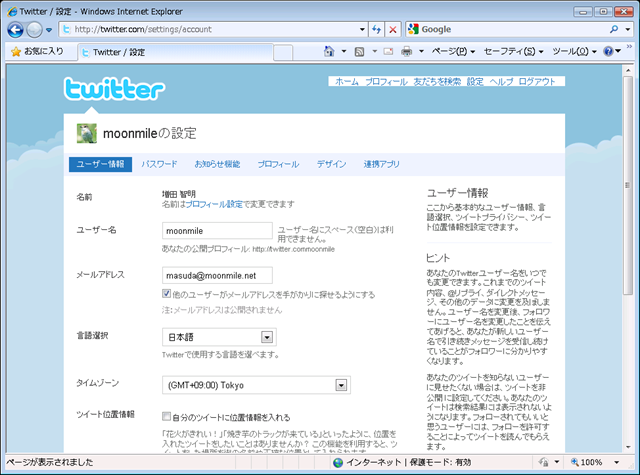The width and height of the screenshot is (640, 475).
Task: Switch to the パスワード tab
Action: pyautogui.click(x=159, y=163)
